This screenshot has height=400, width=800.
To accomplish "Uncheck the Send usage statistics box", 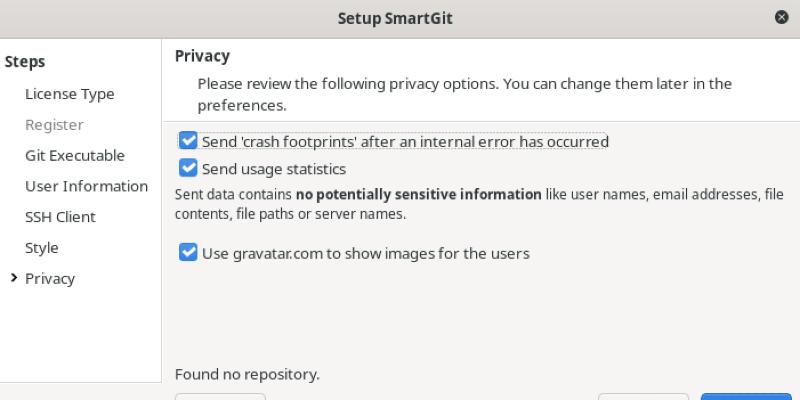I will click(188, 168).
